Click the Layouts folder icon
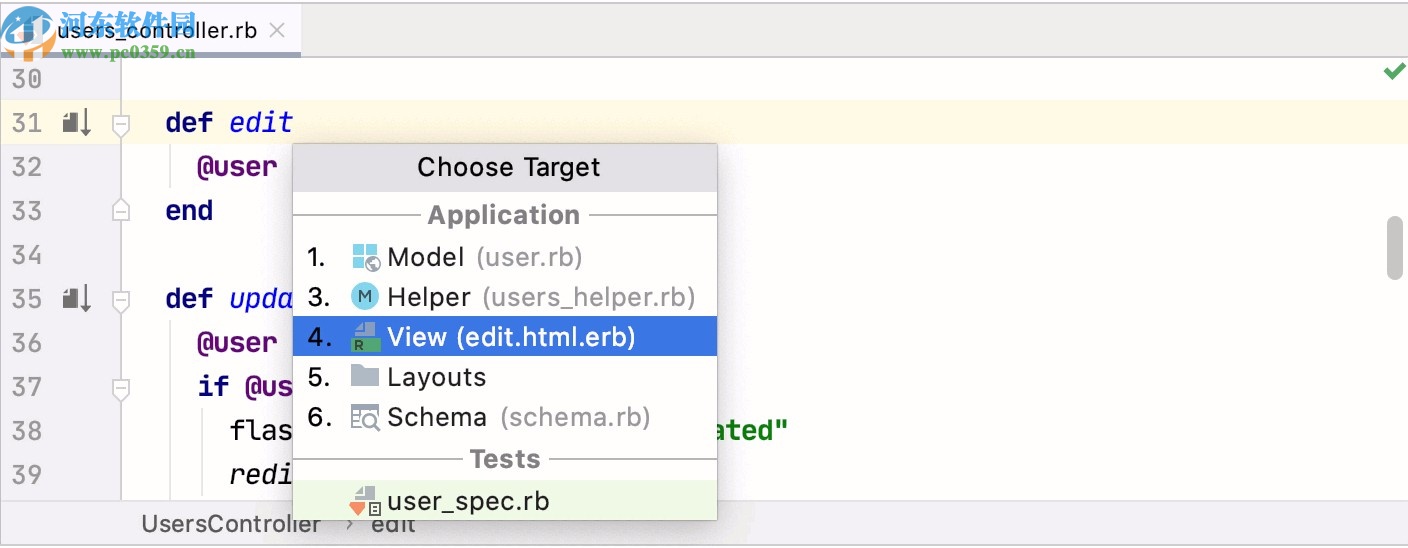Screen dimensions: 1408x548 (x=365, y=377)
